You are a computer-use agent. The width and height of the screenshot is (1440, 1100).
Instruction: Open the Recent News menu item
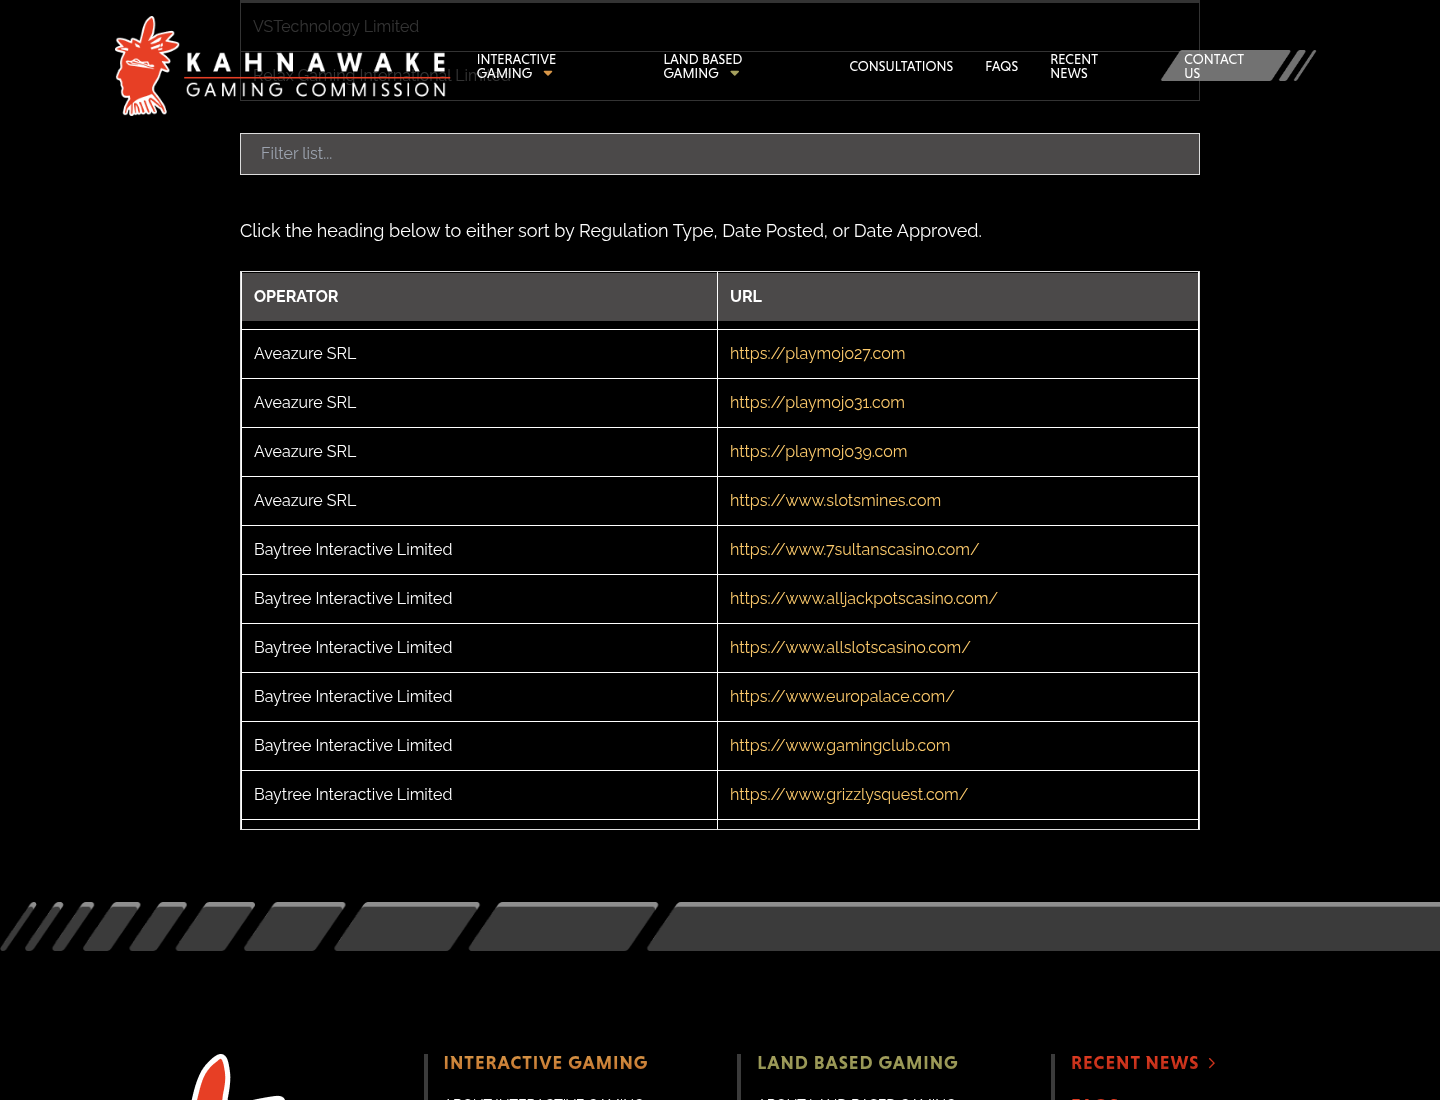(1074, 66)
